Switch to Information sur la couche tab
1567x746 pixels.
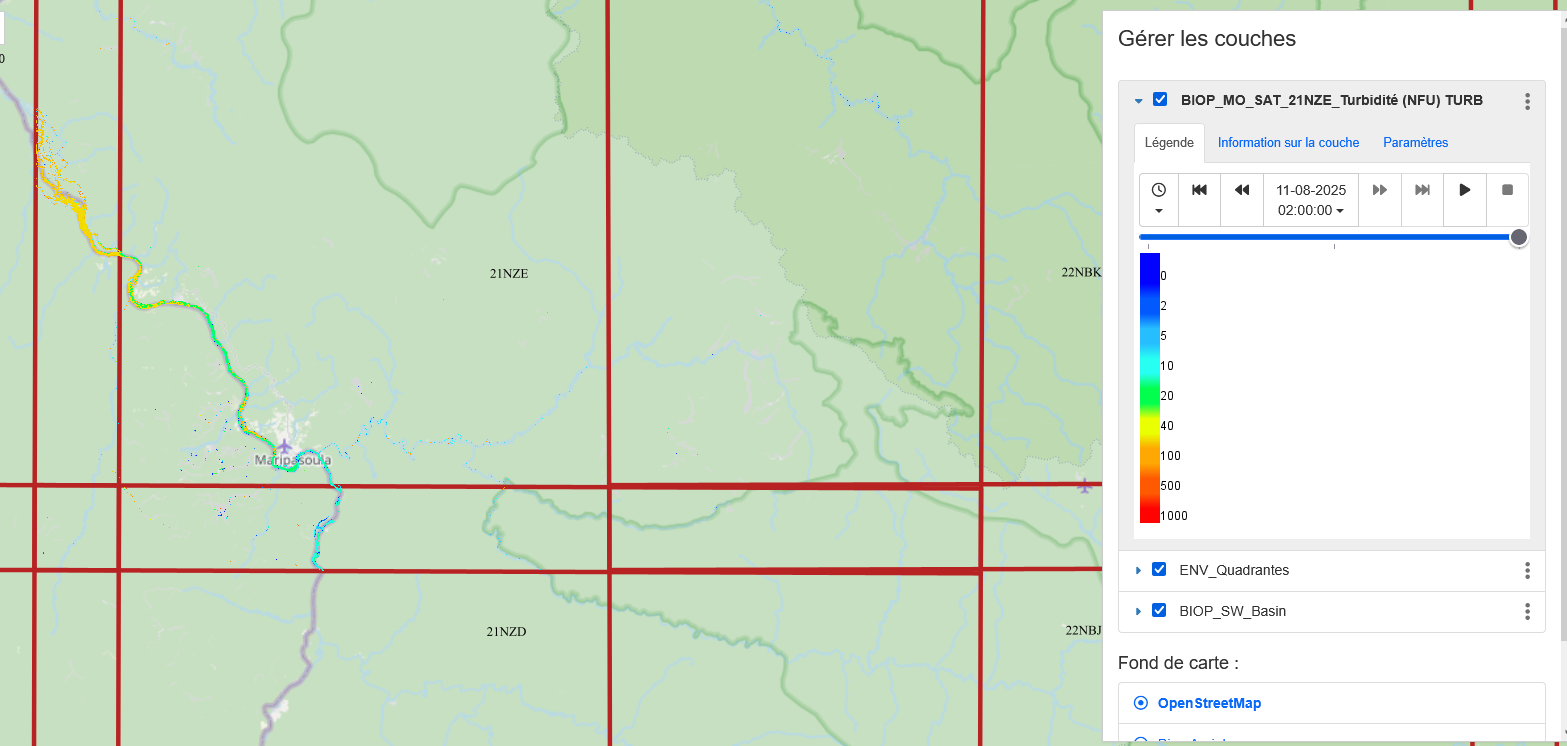1288,143
